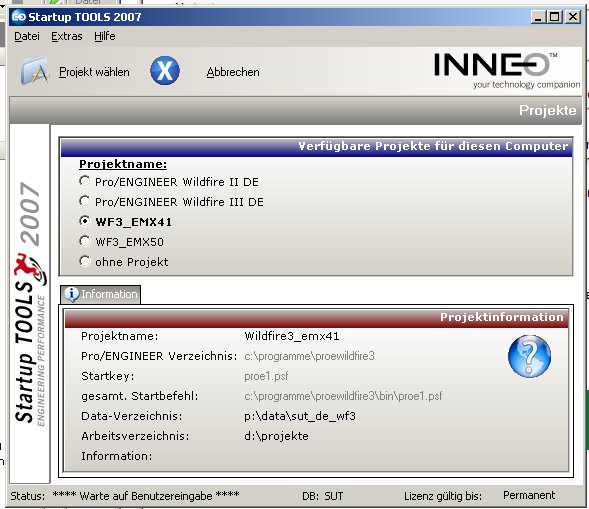Click the Arbeitsverzeichnis: label
This screenshot has width=589, height=509.
tap(135, 436)
